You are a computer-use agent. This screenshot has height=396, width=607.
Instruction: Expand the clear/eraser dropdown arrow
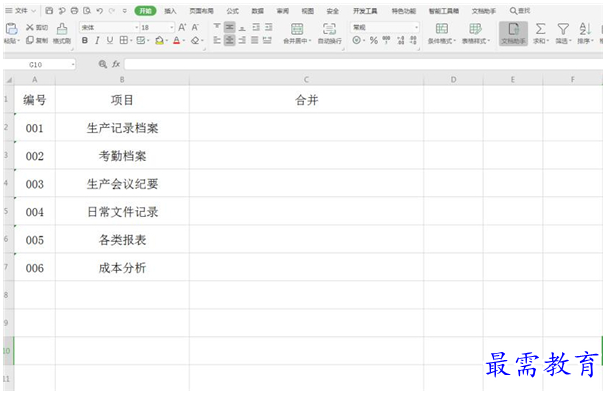coord(202,41)
